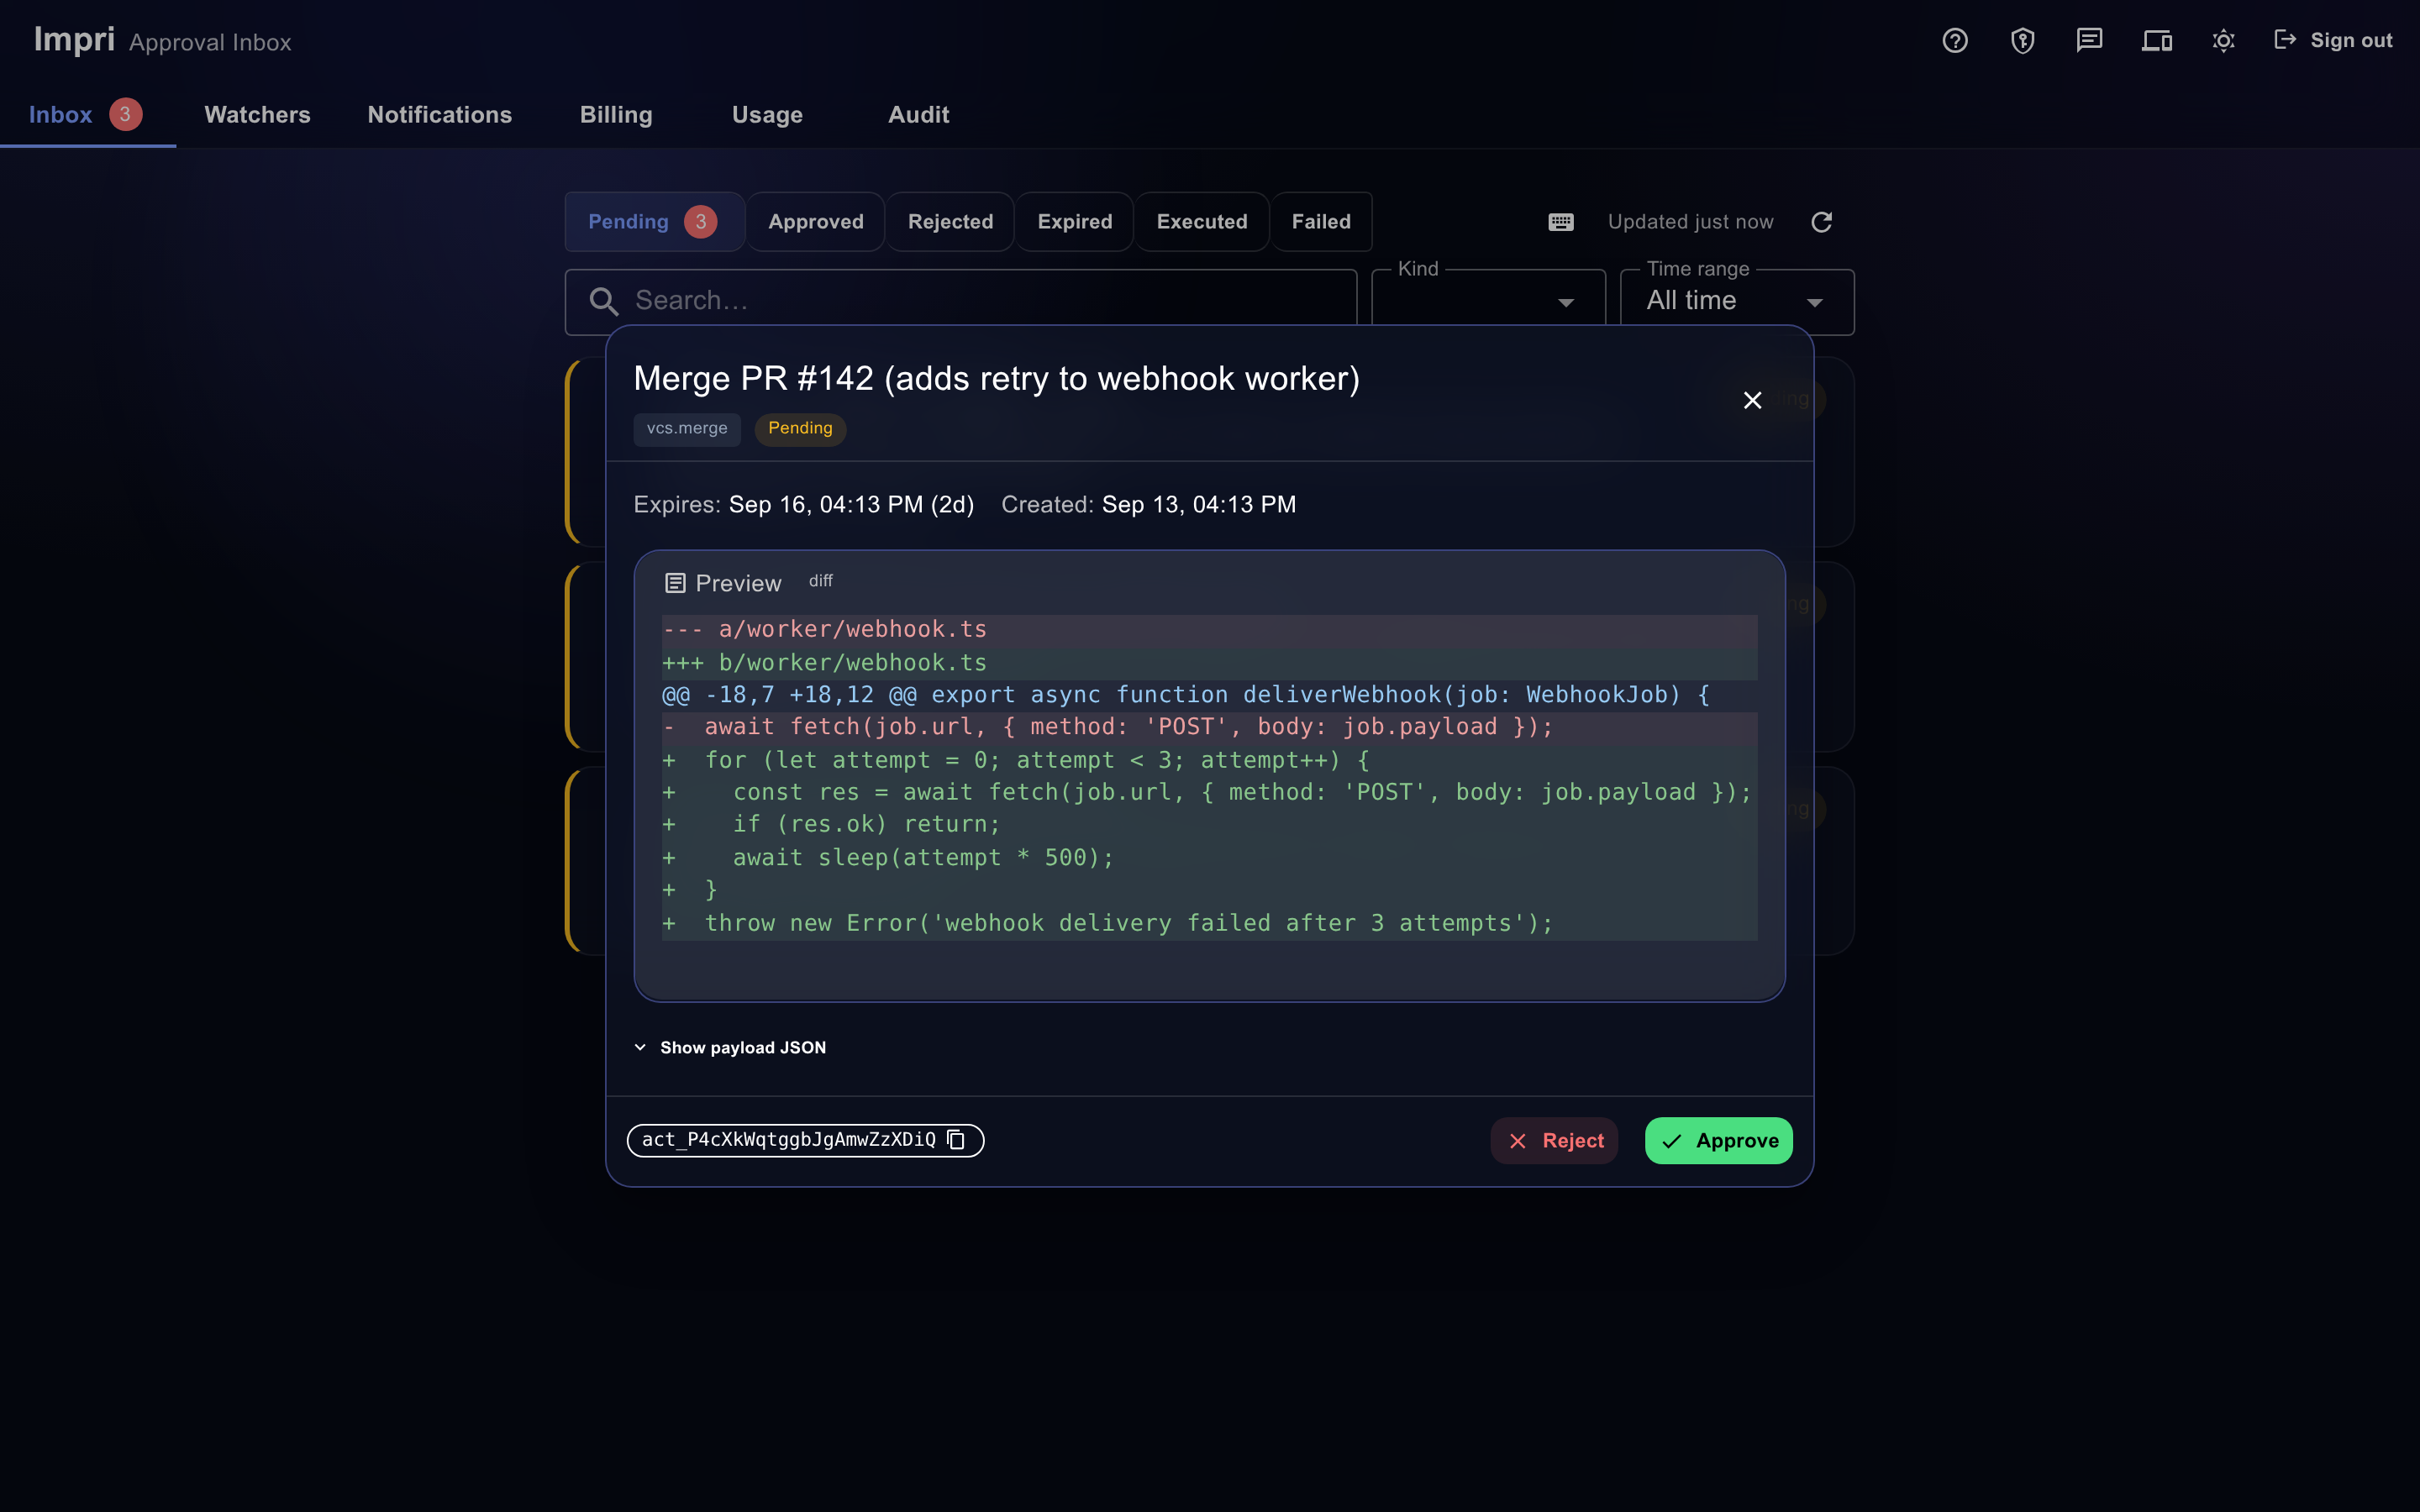Click the act_P4cXkWqtggbJgAmwZzXDiQ ID chip
Viewport: 2420px width, 1512px height.
(805, 1140)
